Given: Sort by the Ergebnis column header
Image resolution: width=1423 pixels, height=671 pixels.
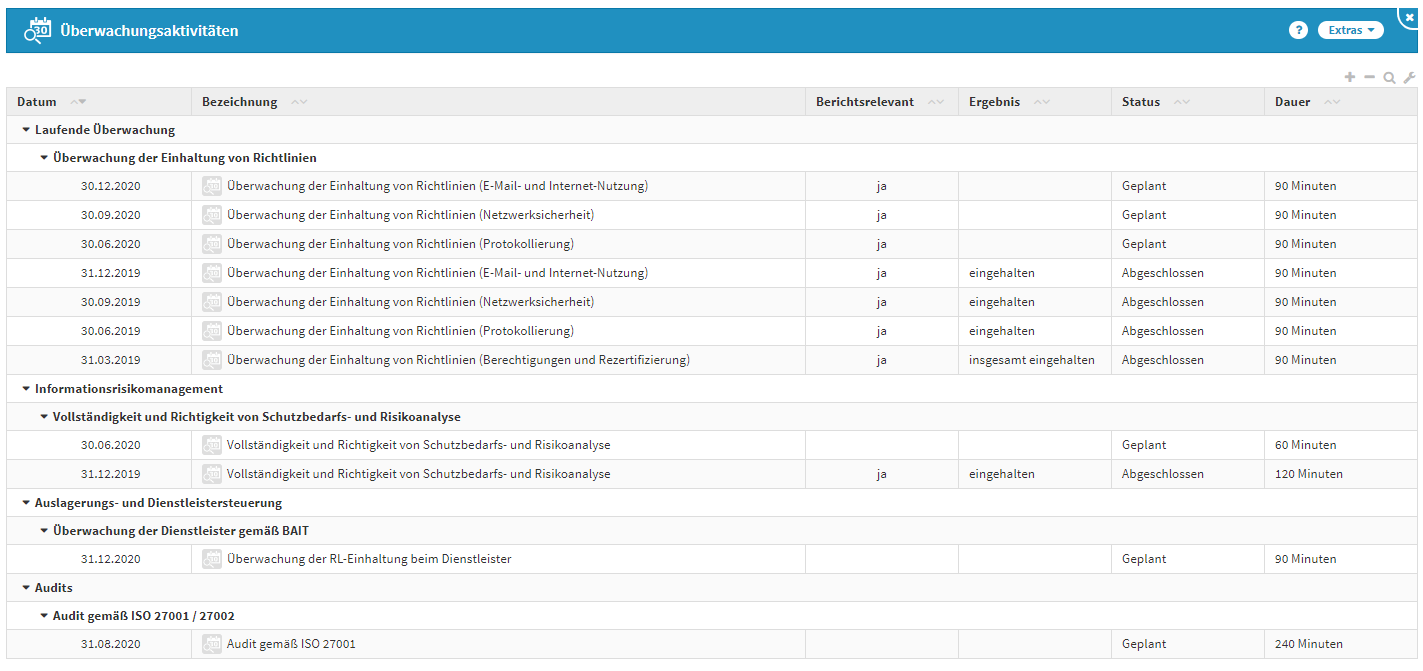Looking at the screenshot, I should pyautogui.click(x=994, y=102).
